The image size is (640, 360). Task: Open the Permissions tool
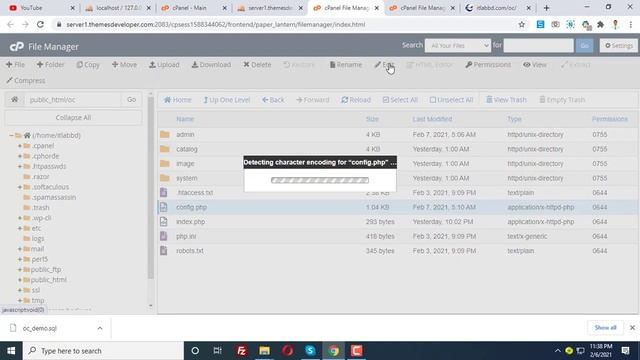pos(488,64)
